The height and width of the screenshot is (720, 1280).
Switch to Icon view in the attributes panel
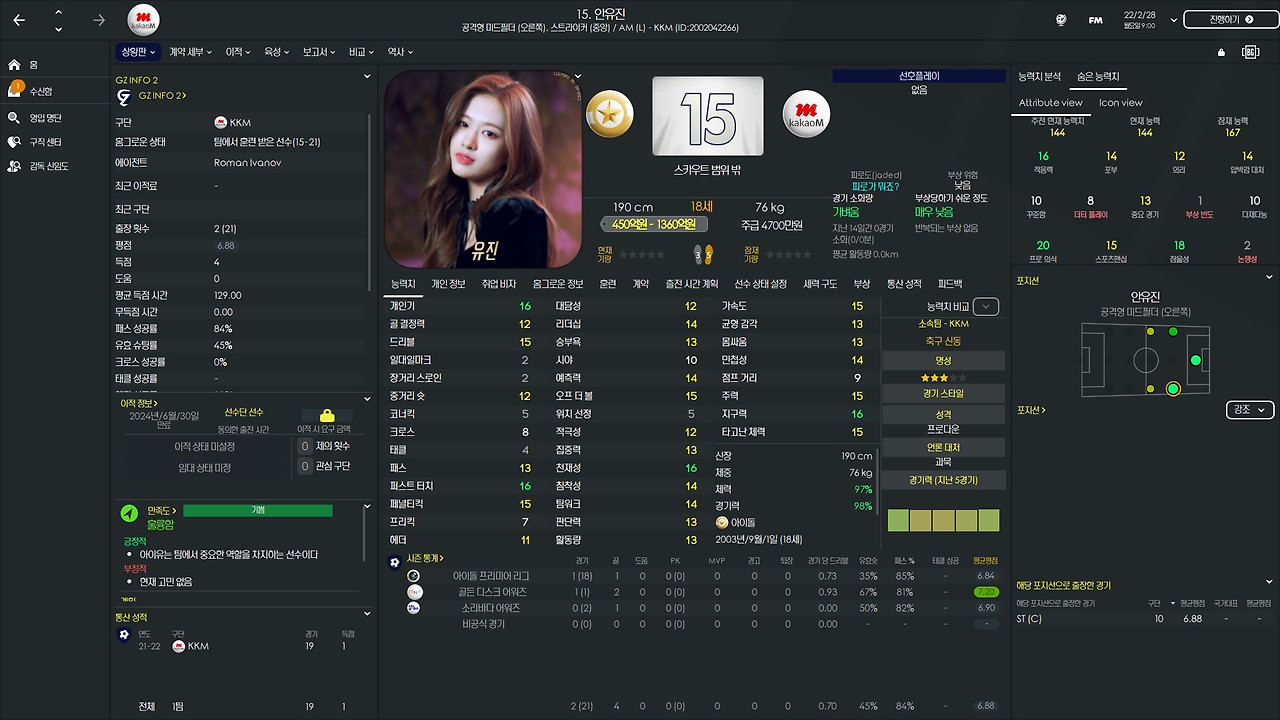tap(1121, 102)
